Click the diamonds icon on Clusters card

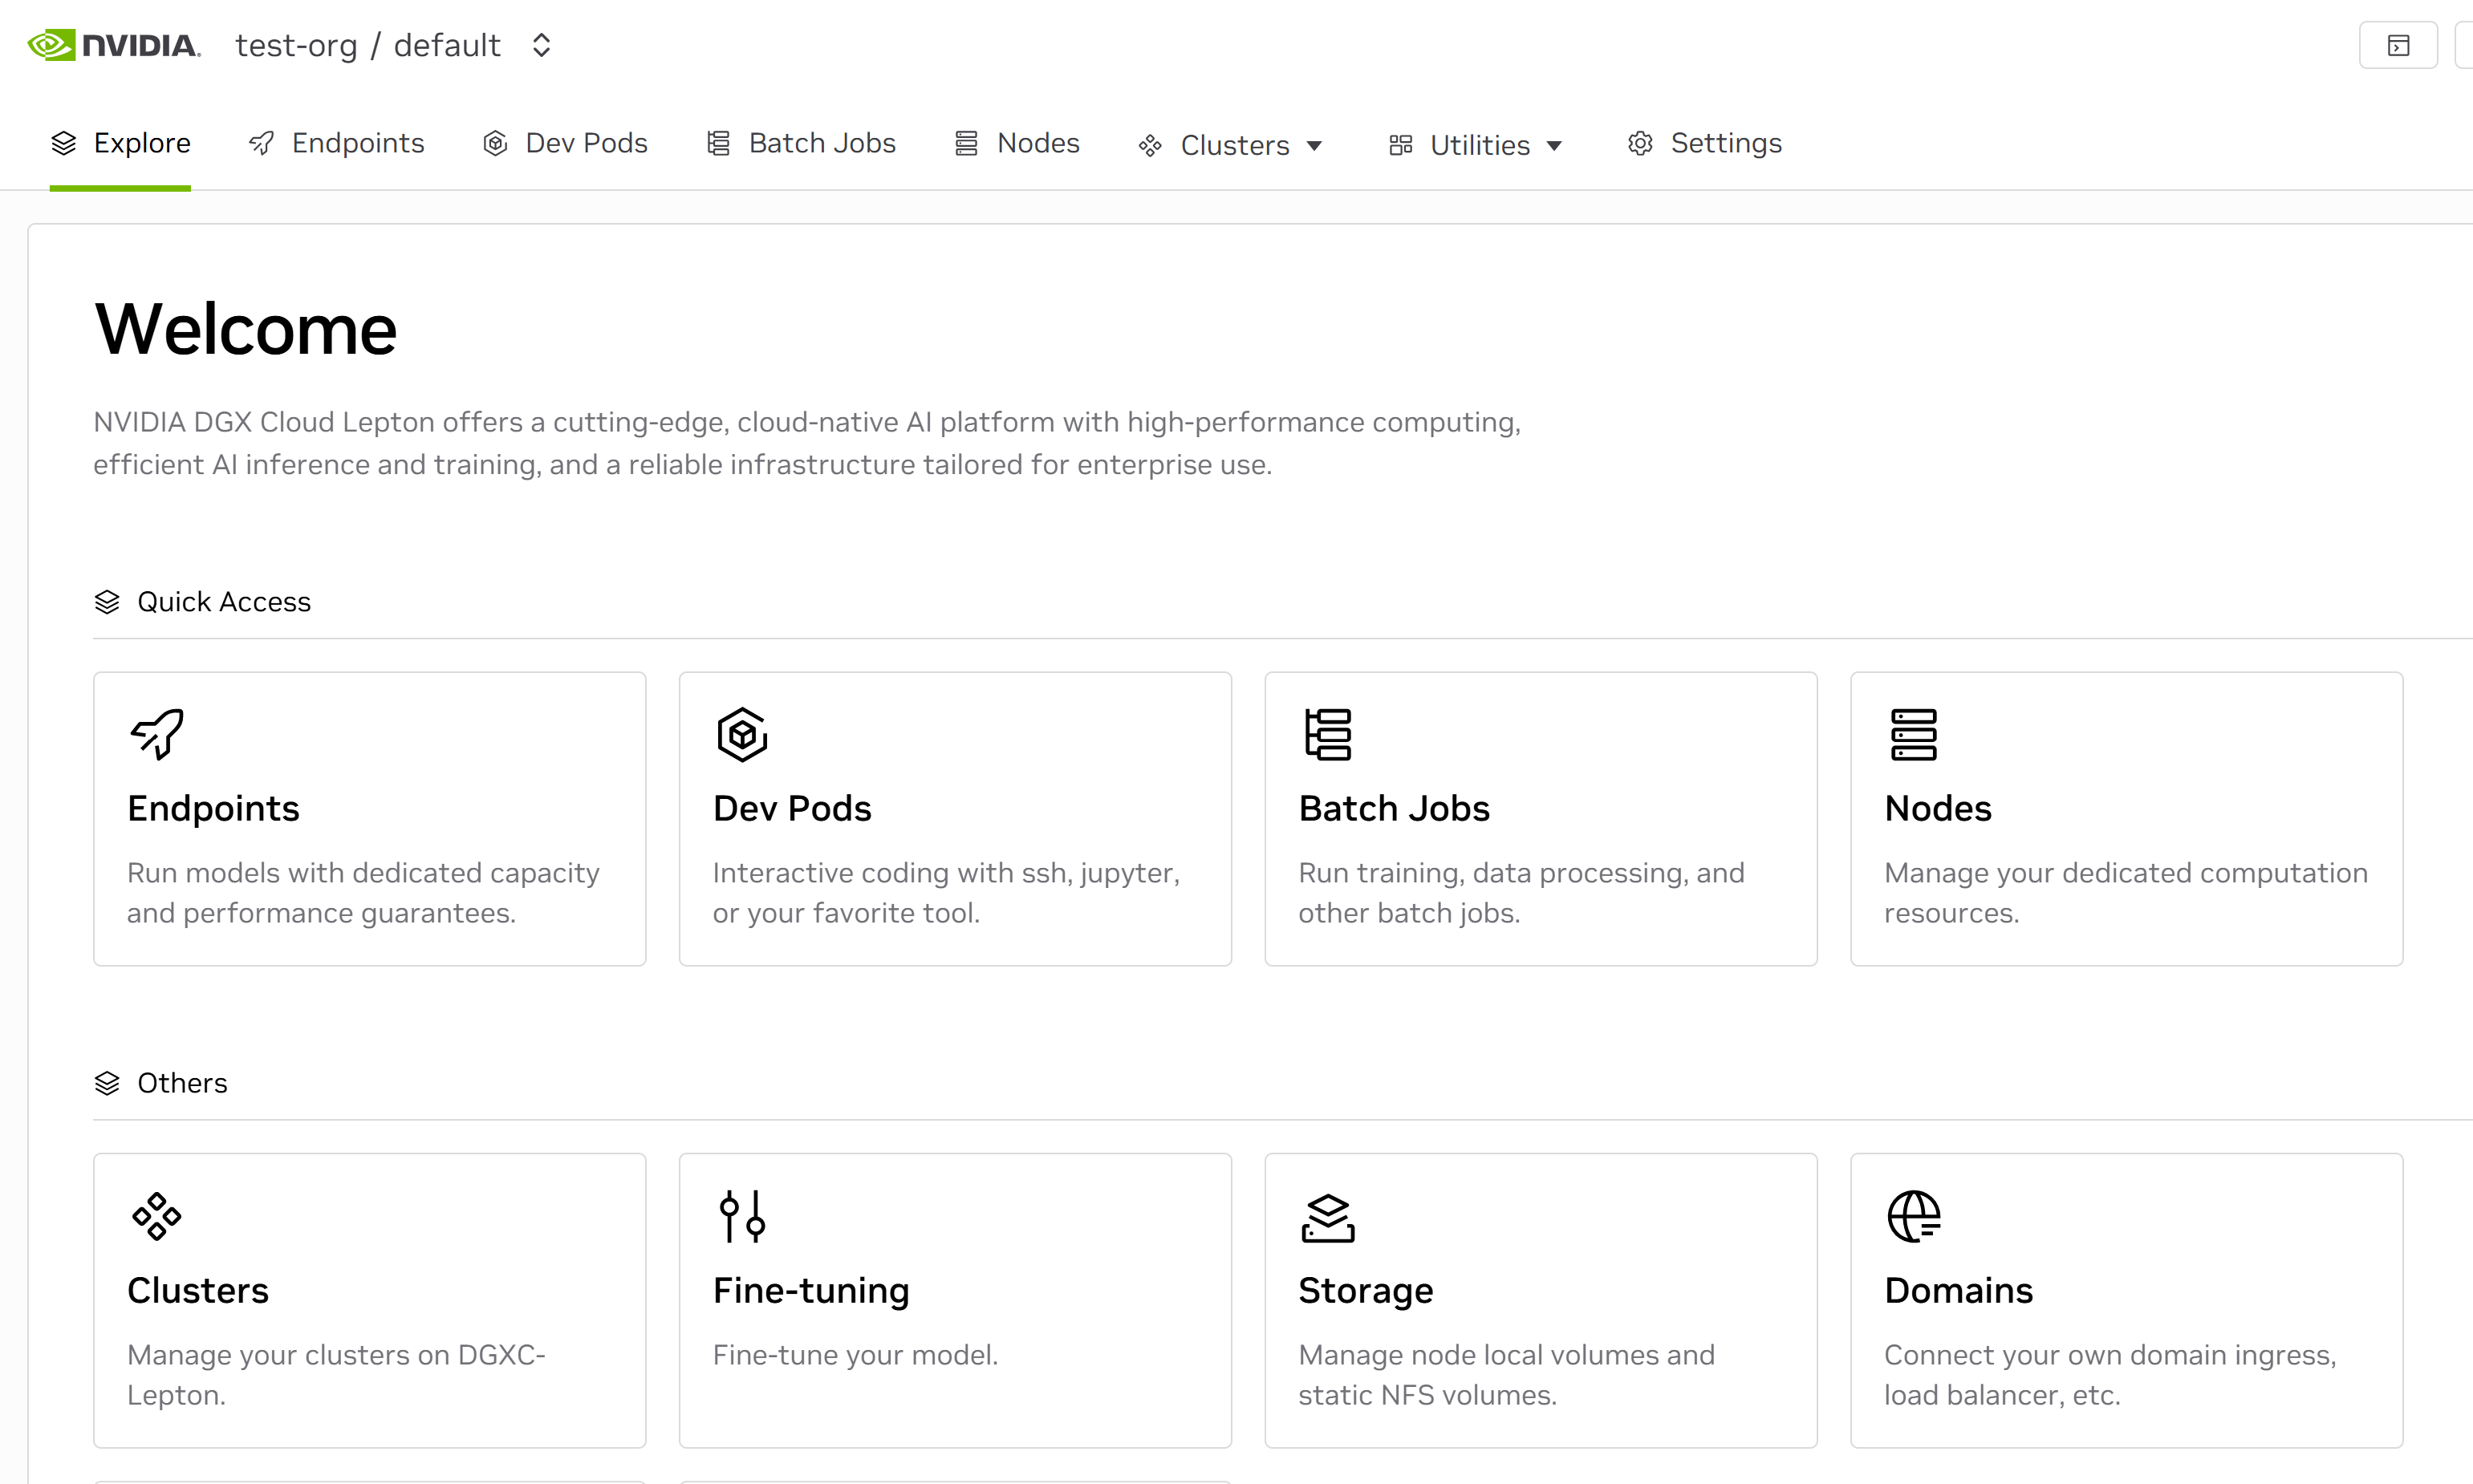157,1217
